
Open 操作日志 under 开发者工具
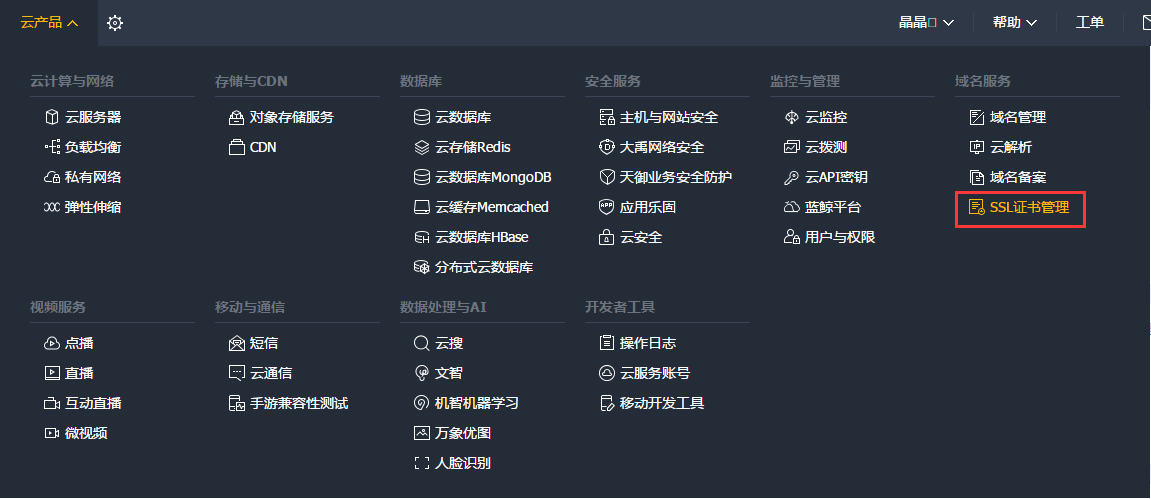tap(648, 343)
